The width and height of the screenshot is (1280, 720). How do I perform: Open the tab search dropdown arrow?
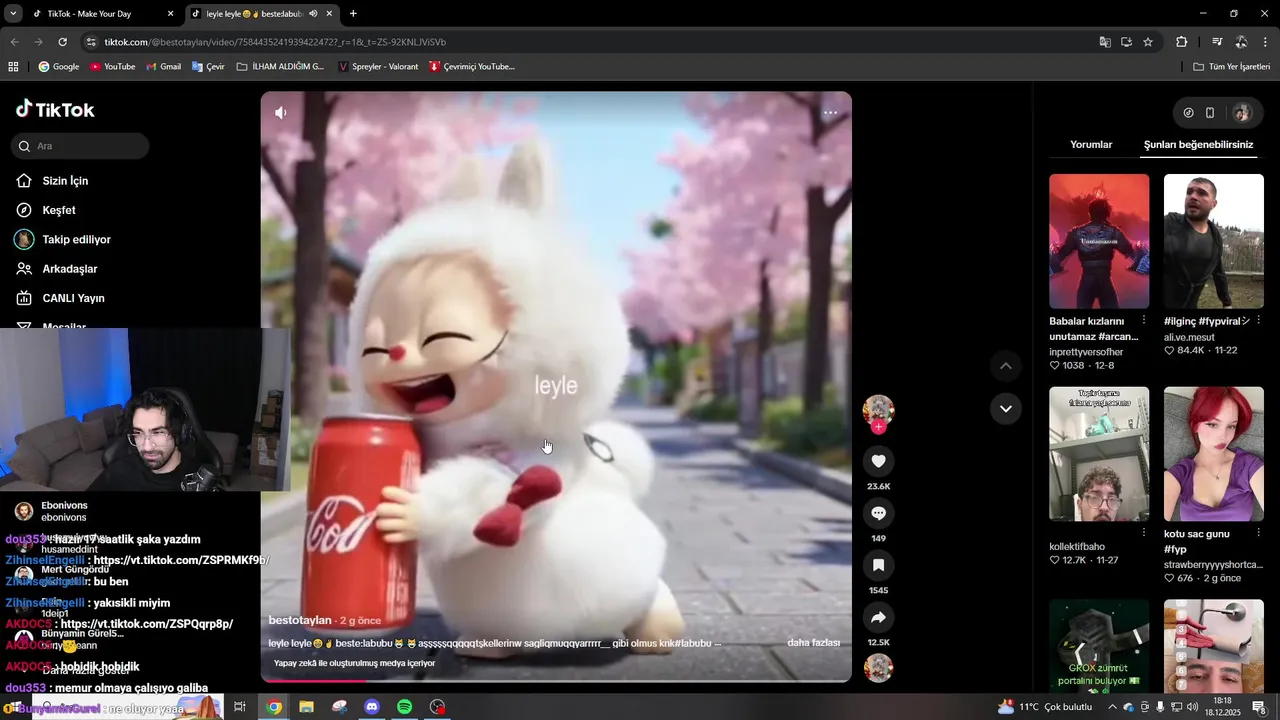[x=13, y=13]
